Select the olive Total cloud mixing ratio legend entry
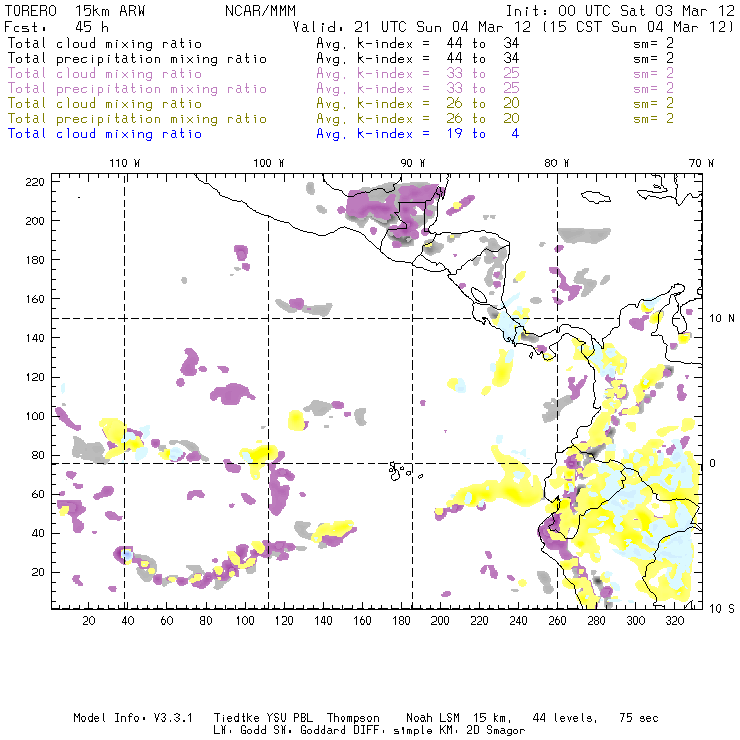The height and width of the screenshot is (740, 740). pyautogui.click(x=105, y=104)
